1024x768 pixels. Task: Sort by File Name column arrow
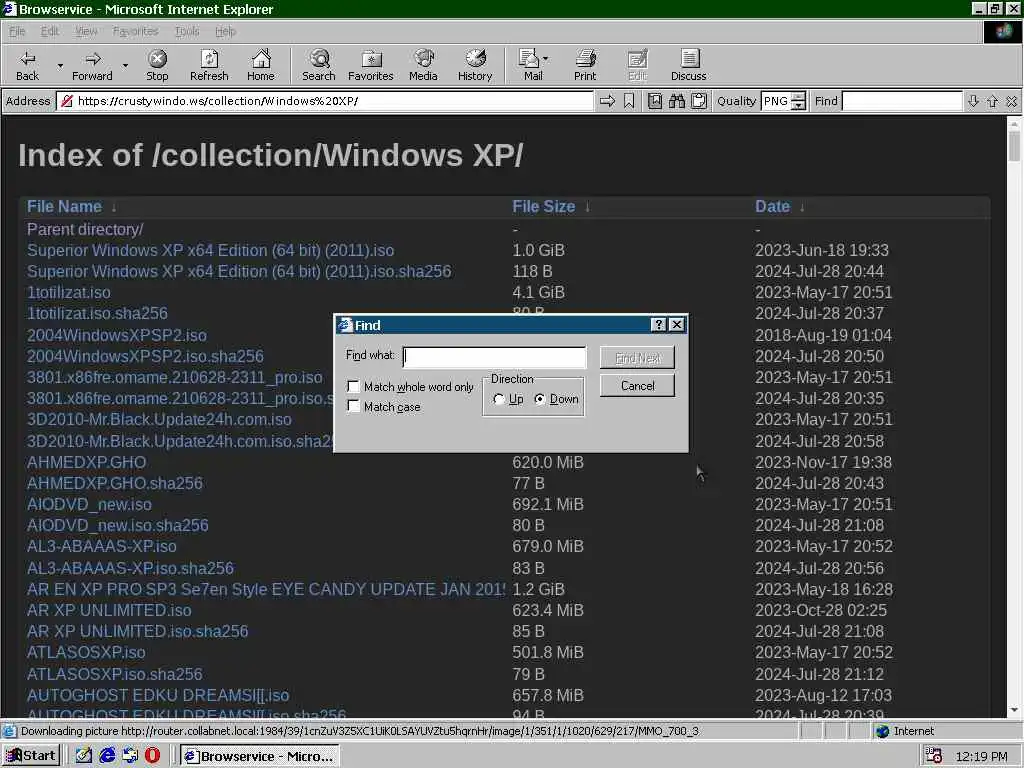point(114,208)
